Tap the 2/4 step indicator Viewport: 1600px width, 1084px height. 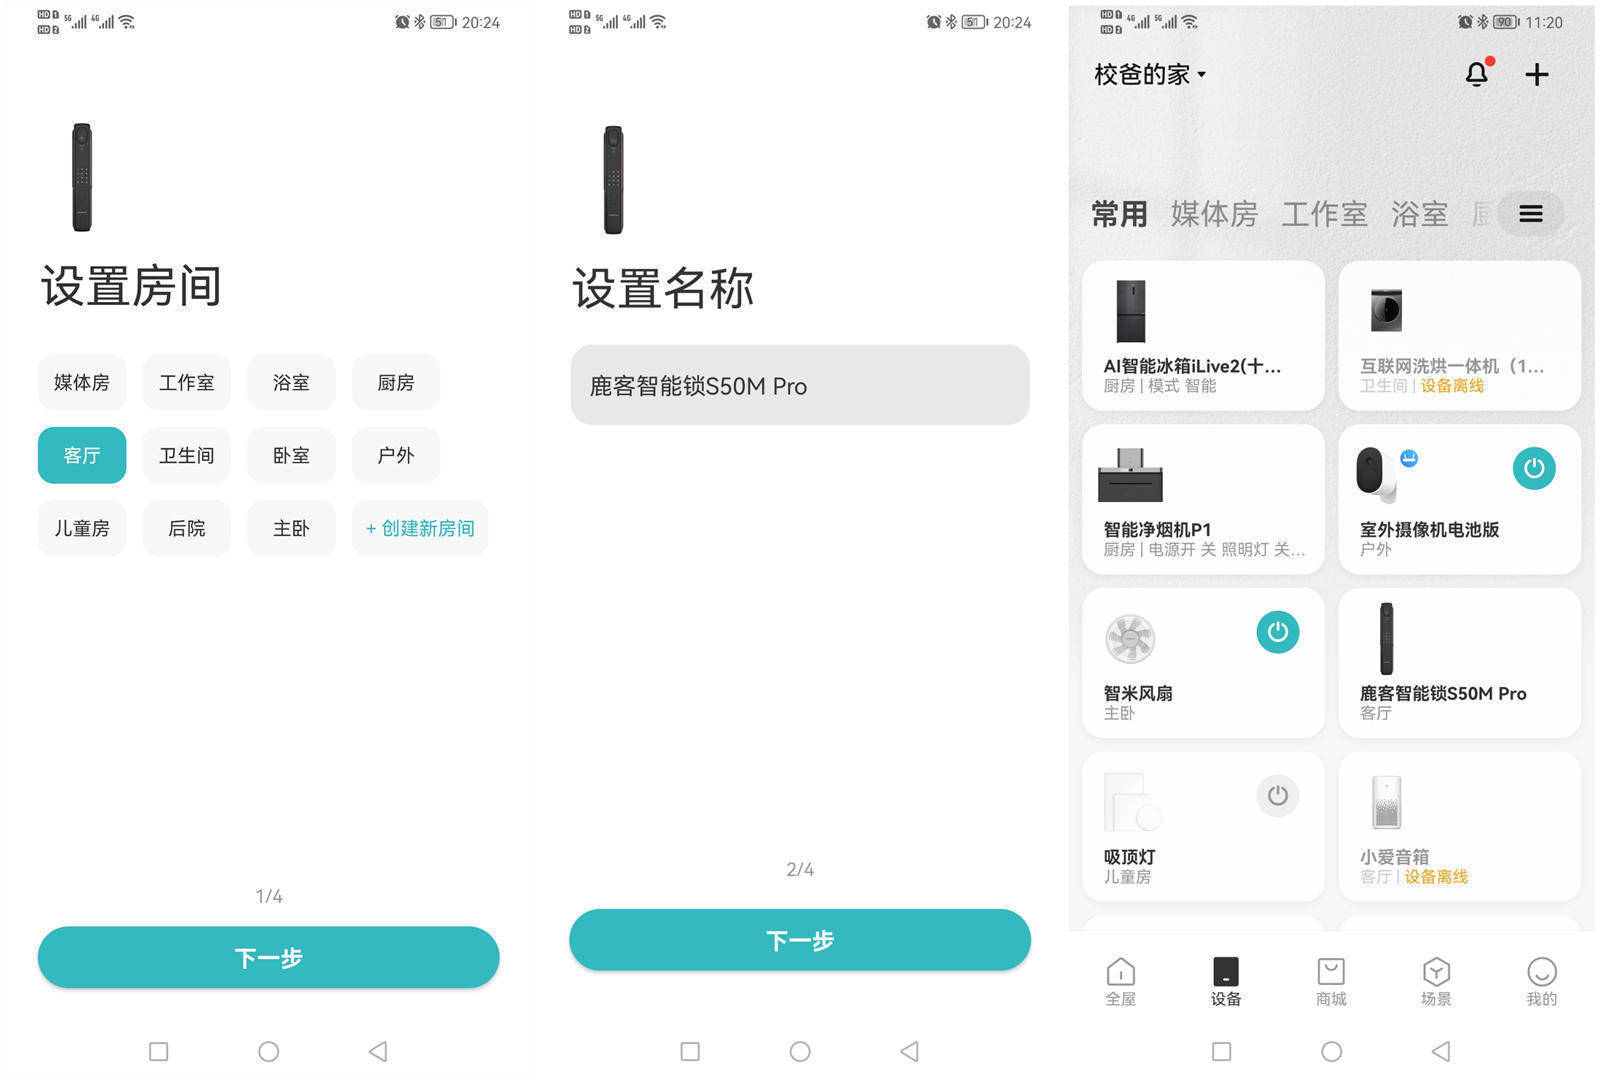[x=800, y=869]
